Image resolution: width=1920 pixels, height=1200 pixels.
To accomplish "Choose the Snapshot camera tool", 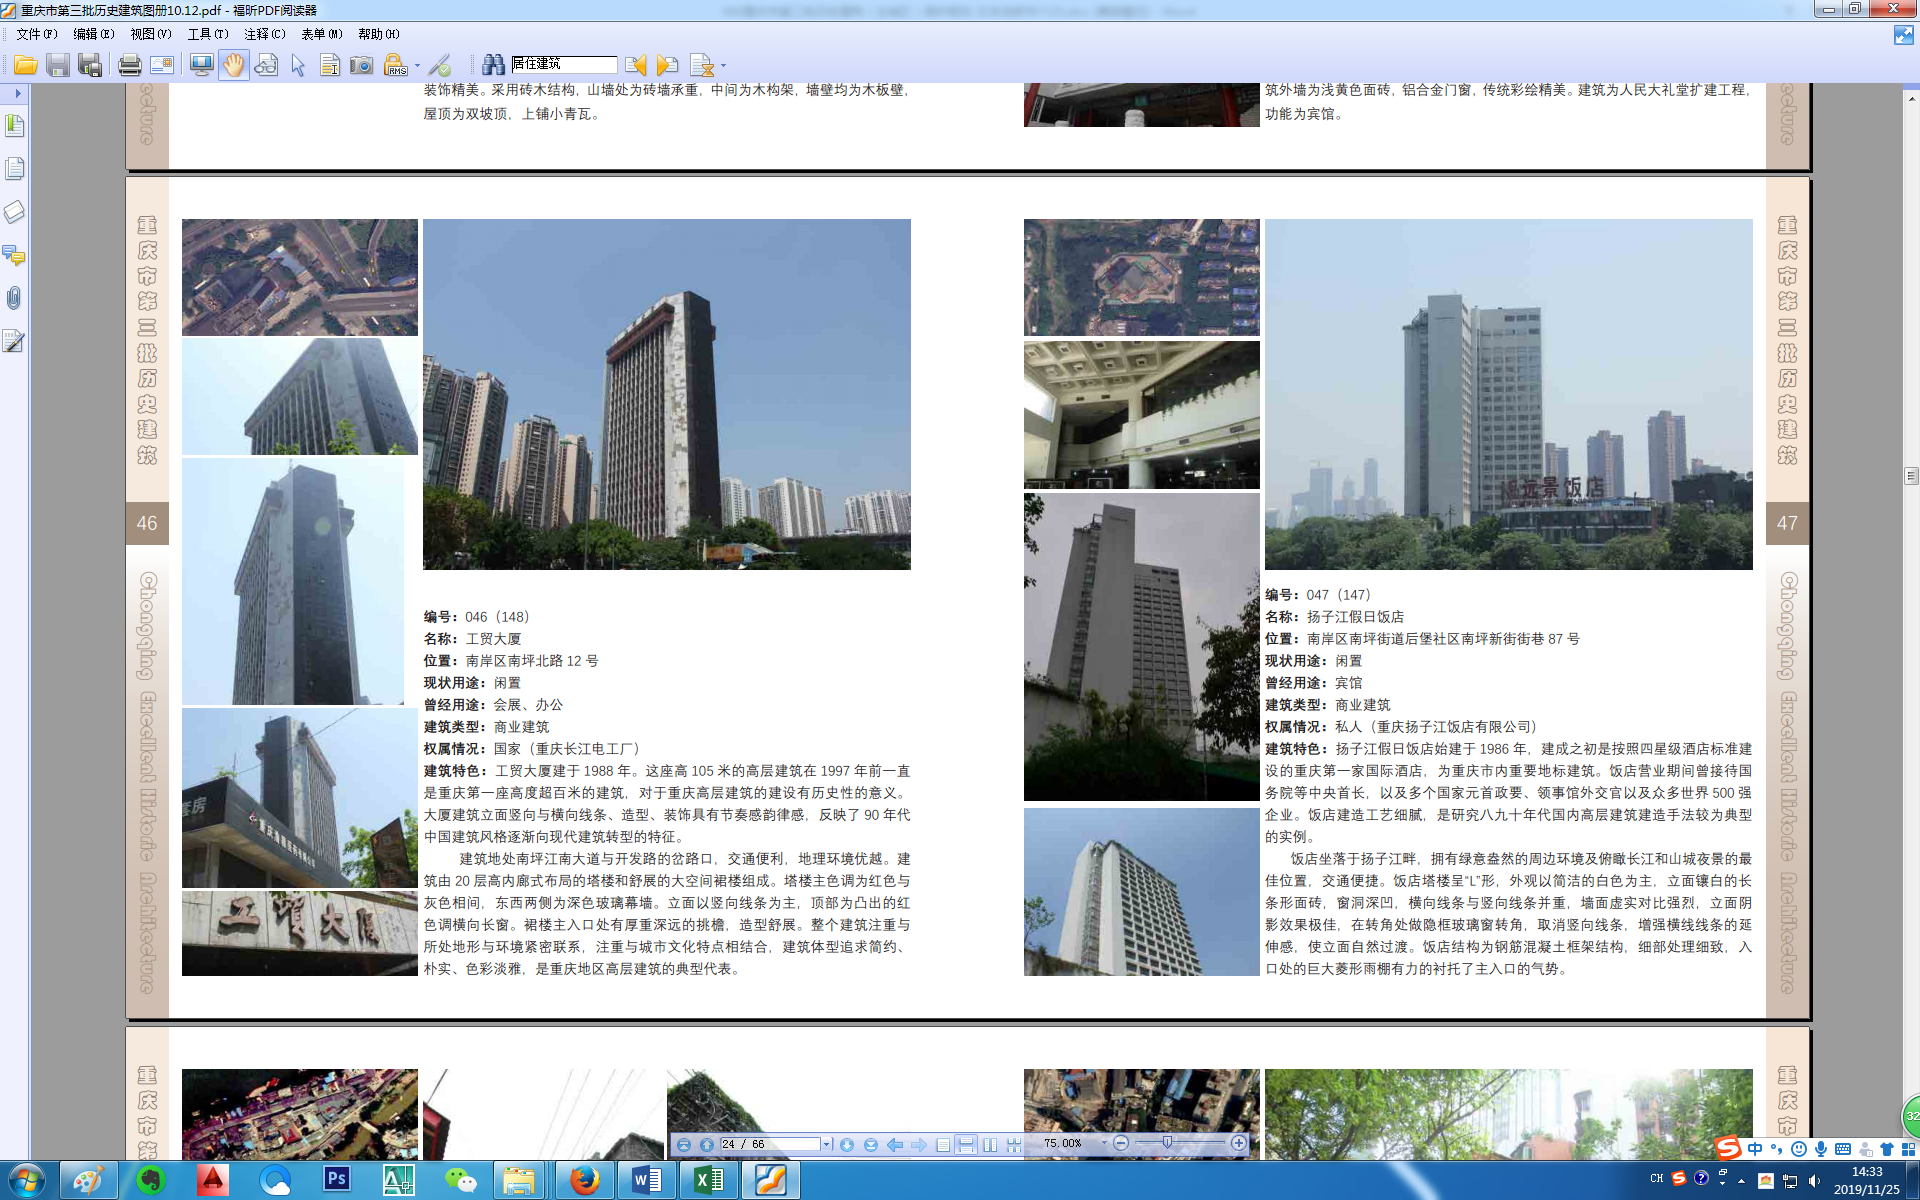I will (362, 65).
